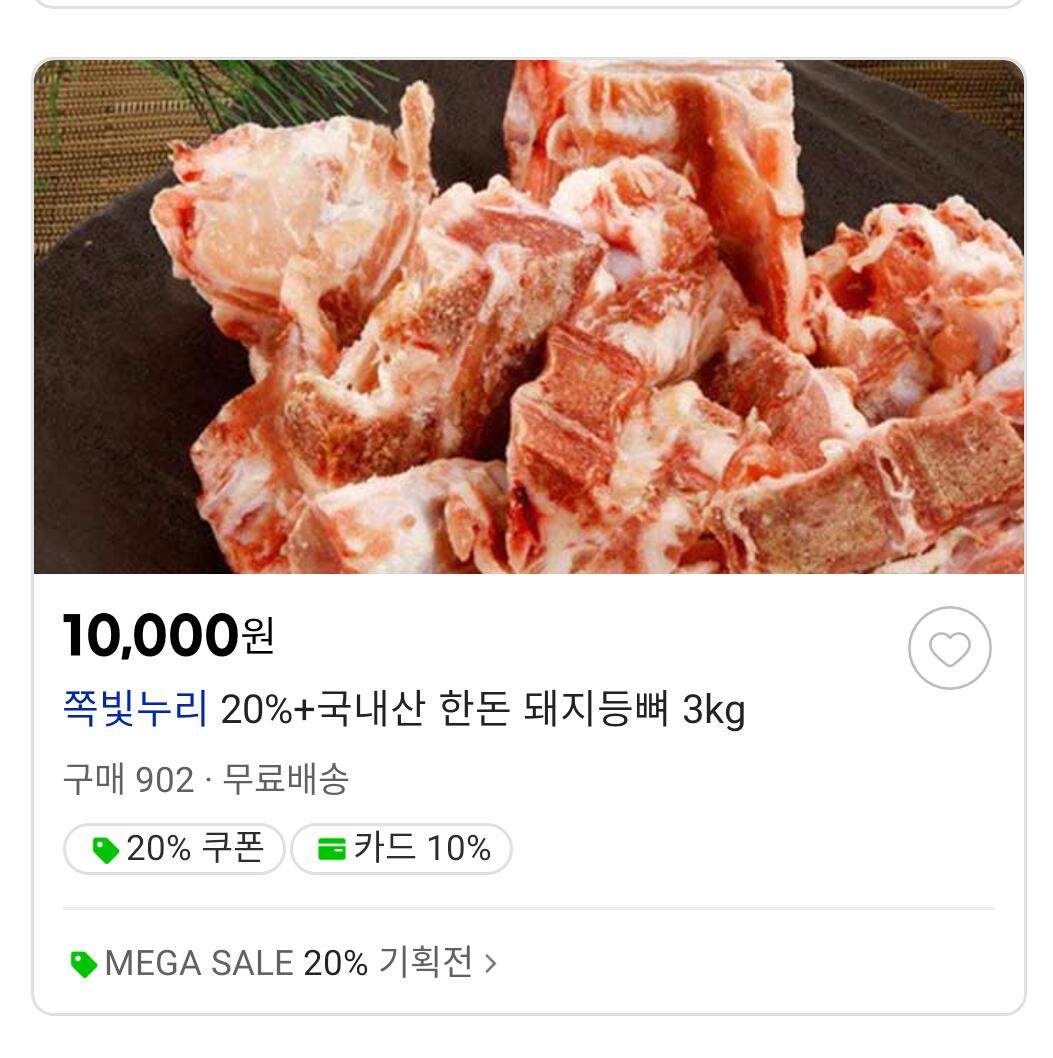
Task: Expand the 기획전 chevron arrow
Action: click(x=490, y=964)
